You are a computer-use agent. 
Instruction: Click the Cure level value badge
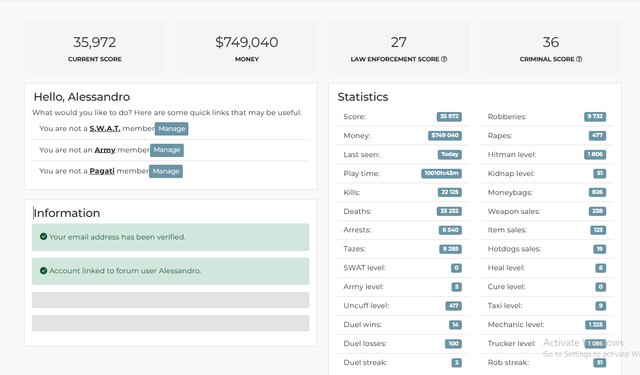(600, 287)
